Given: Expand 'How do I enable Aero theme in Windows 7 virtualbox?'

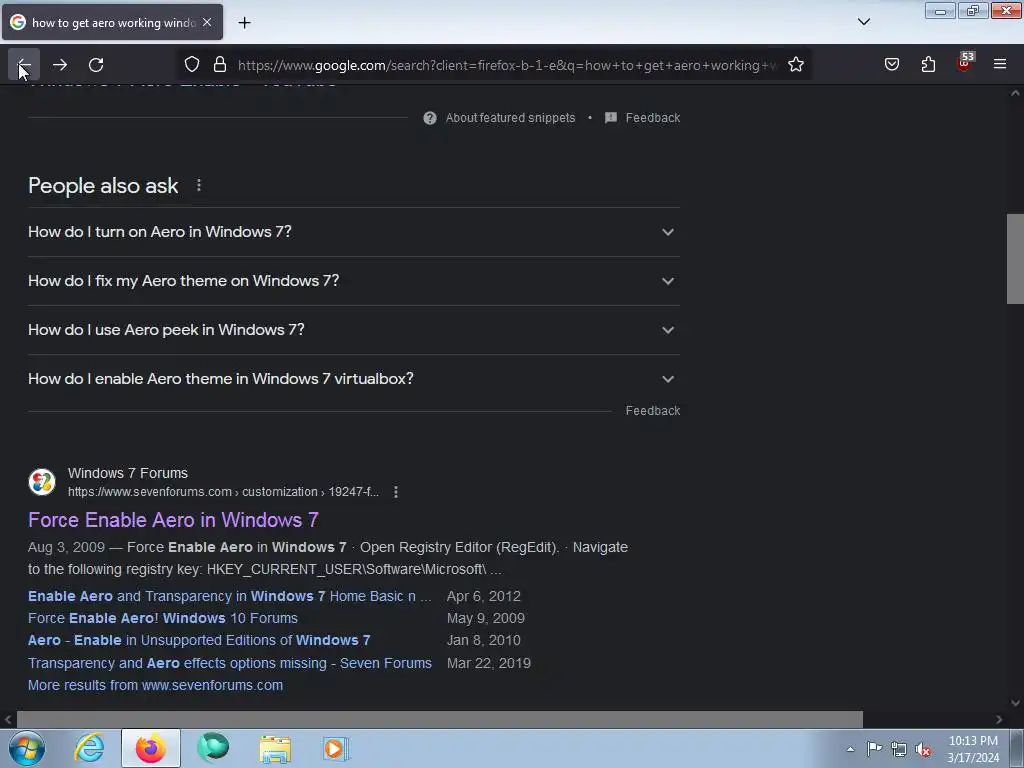Looking at the screenshot, I should coord(353,379).
